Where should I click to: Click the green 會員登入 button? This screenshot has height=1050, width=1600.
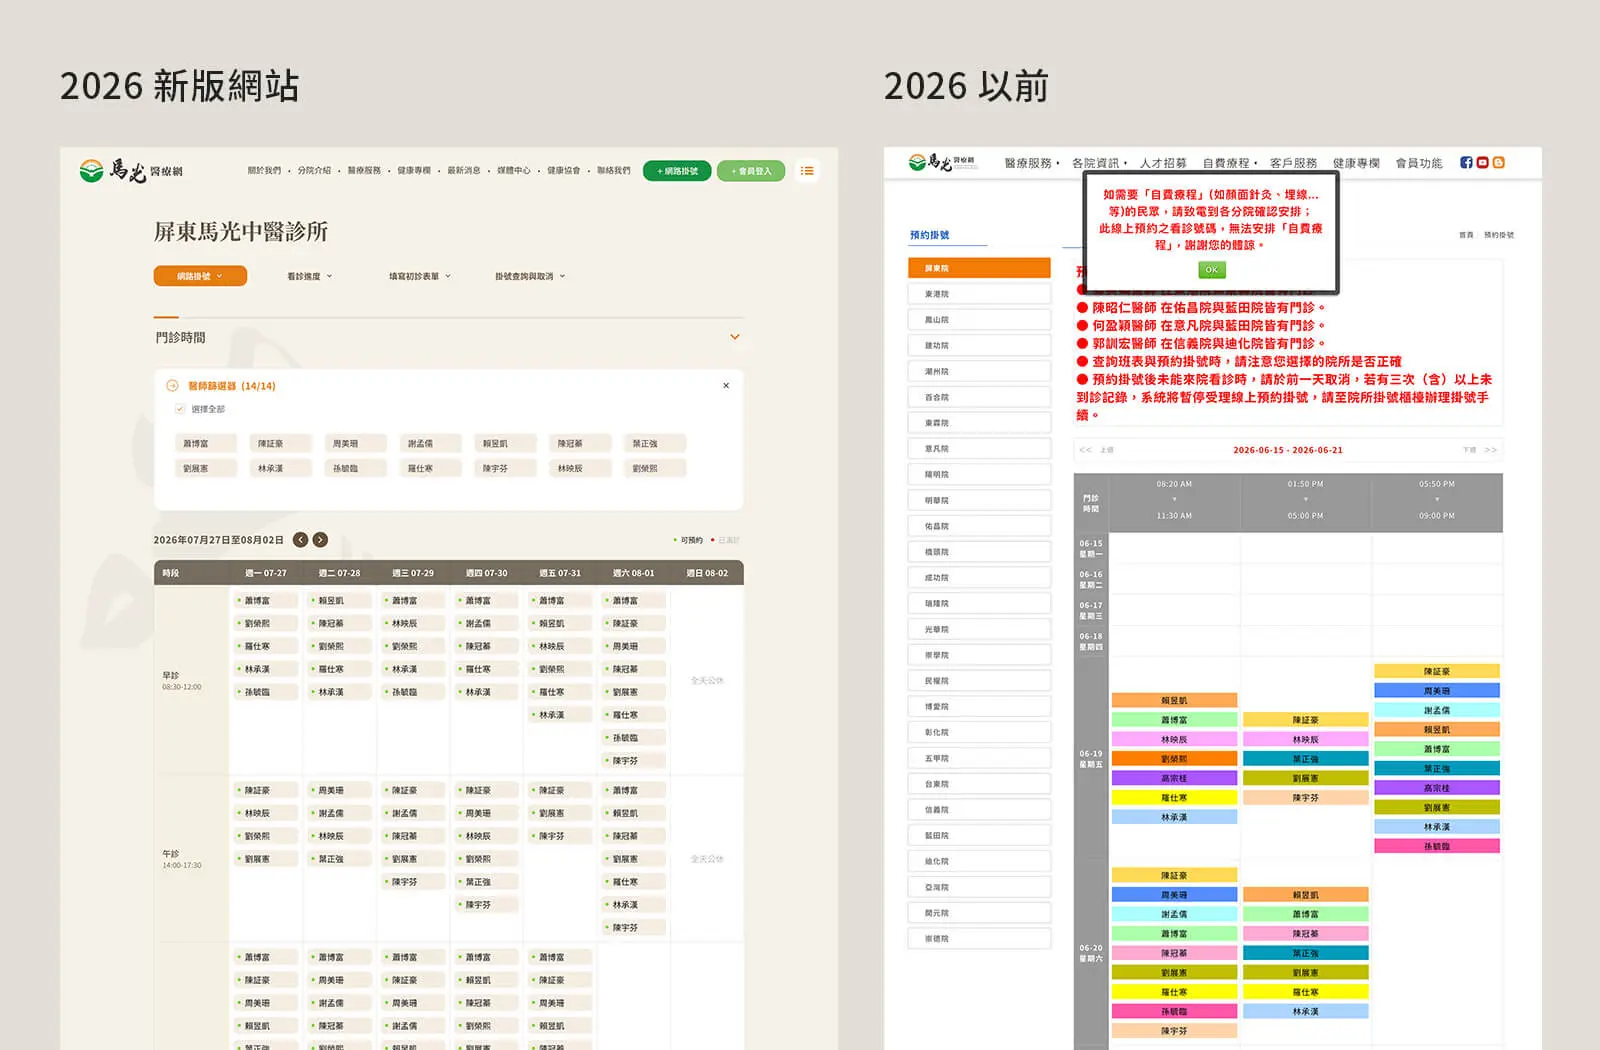751,171
